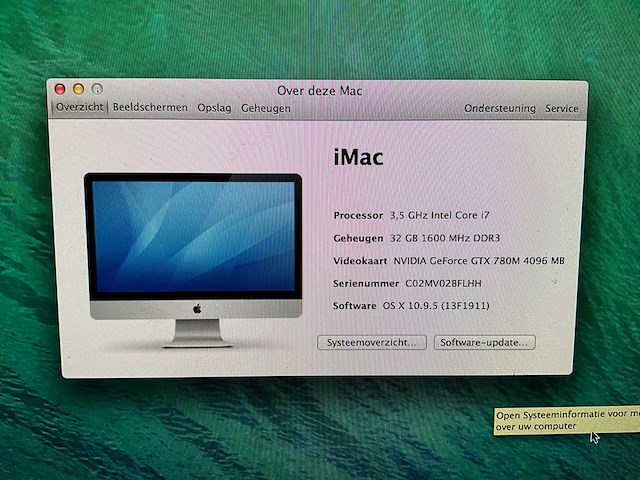Open the Opslag tab

click(x=214, y=108)
